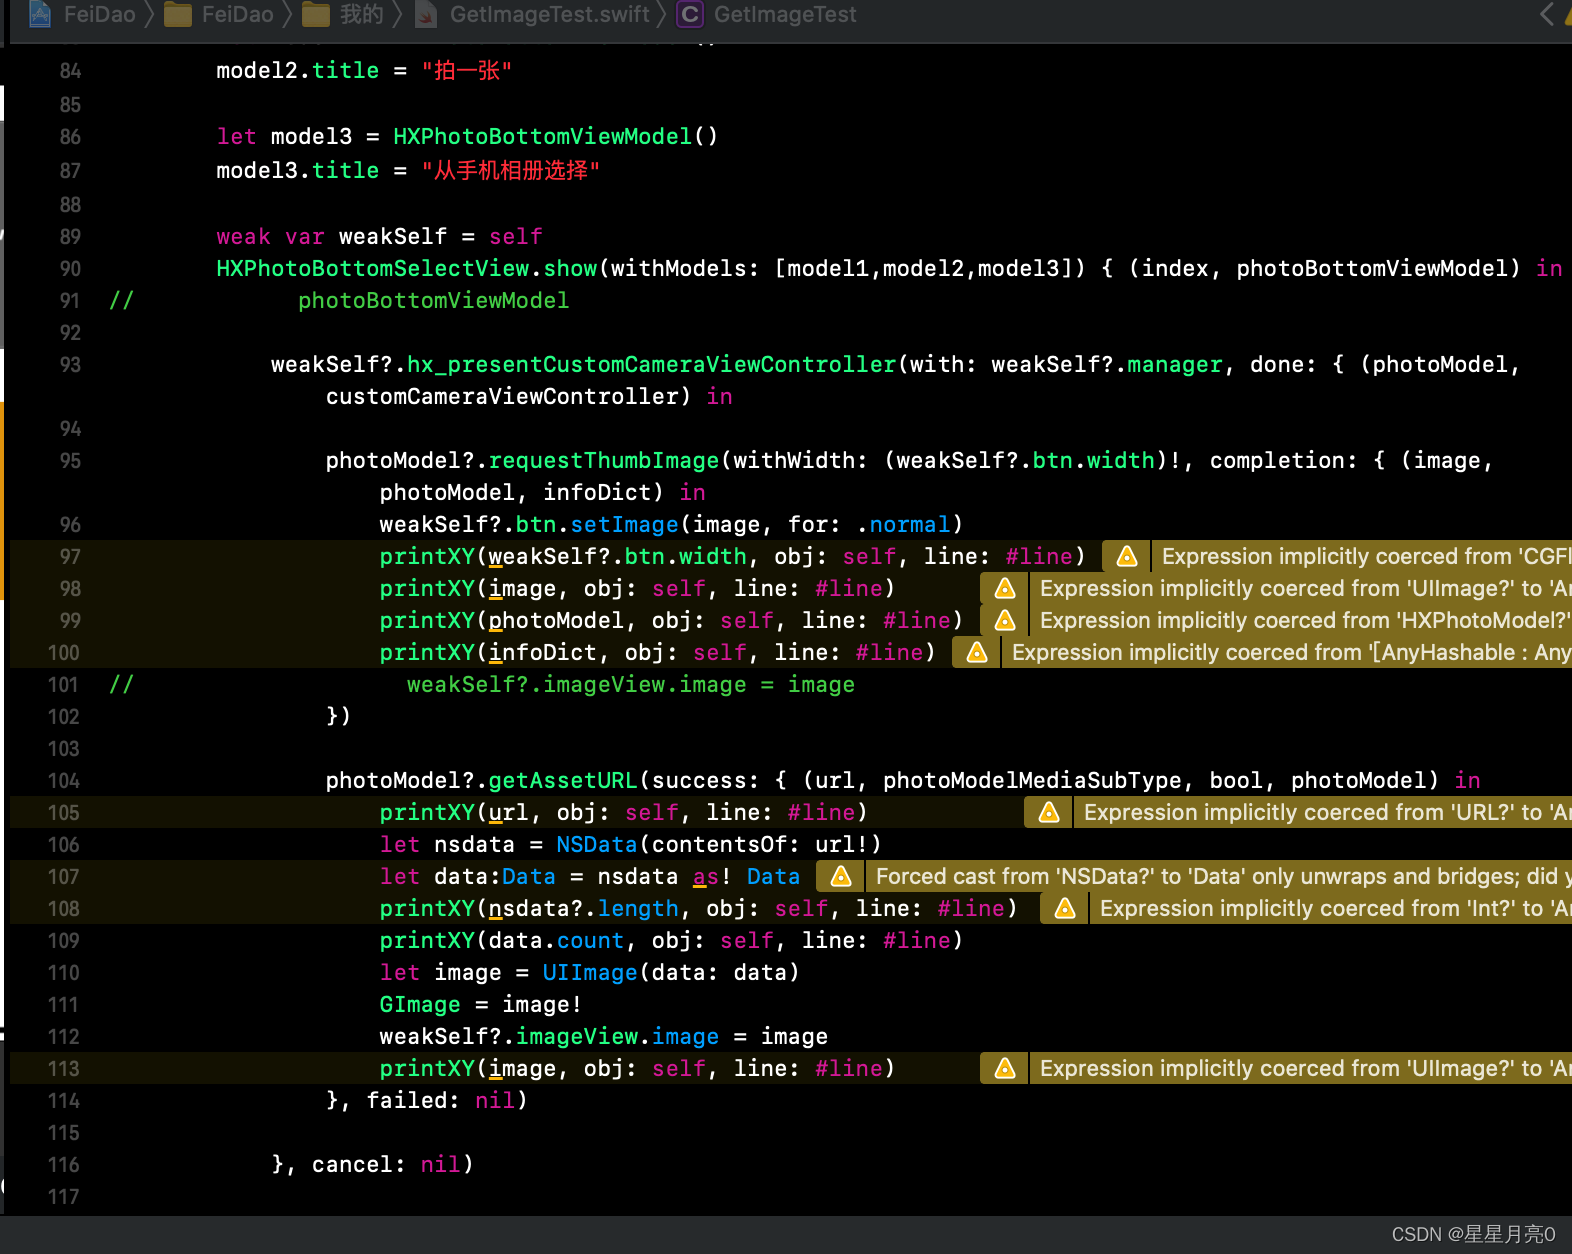Go to the previous issue using the back chevron
Image resolution: width=1572 pixels, height=1254 pixels.
1547,14
